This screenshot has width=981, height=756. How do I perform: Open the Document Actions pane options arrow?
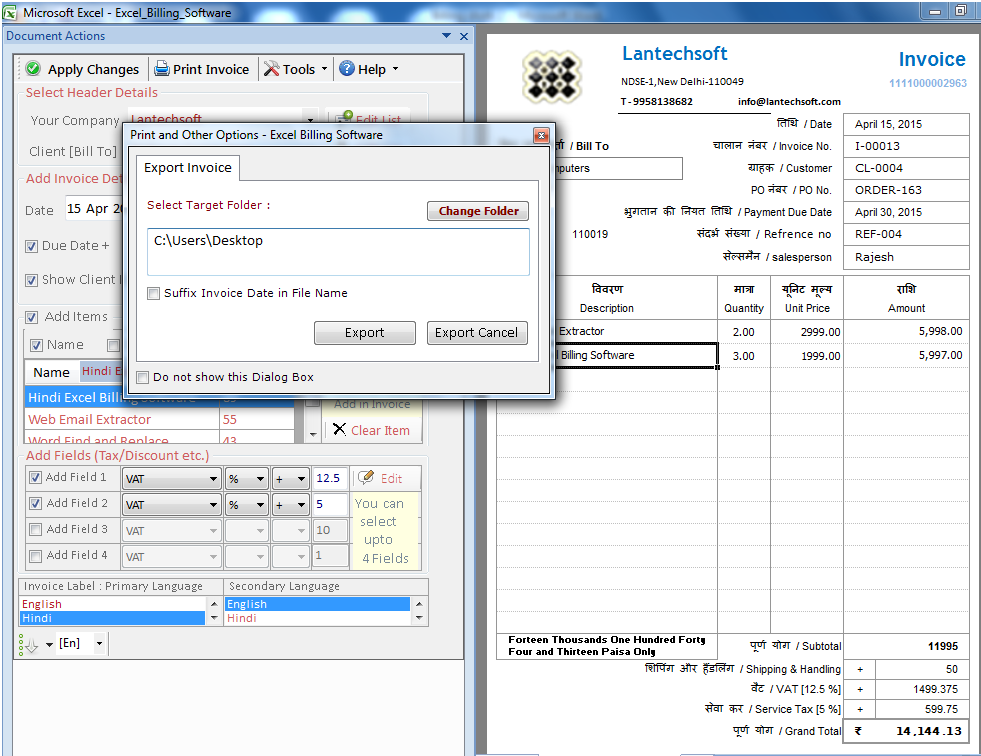(446, 36)
